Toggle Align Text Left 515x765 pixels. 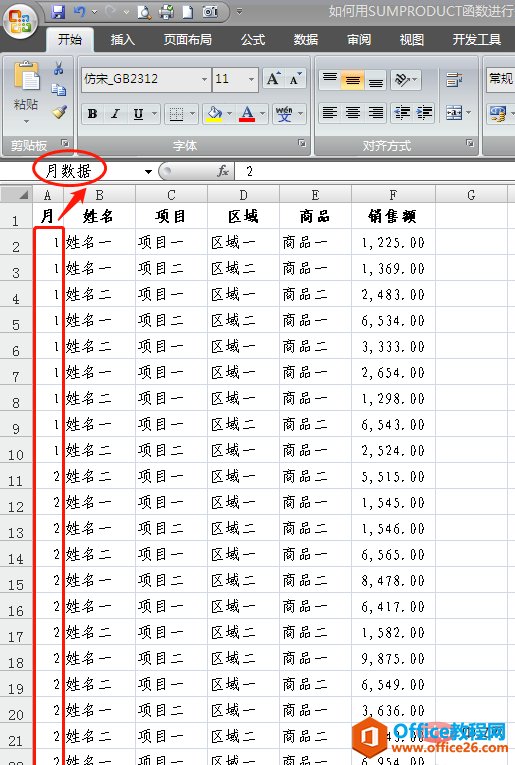[330, 113]
